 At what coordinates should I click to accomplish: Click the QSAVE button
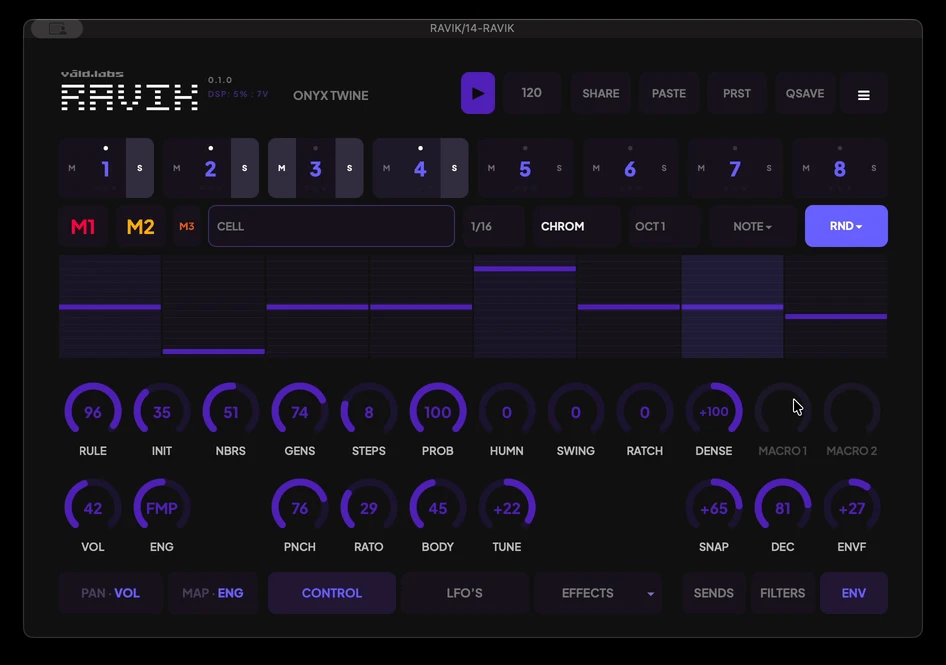pyautogui.click(x=805, y=94)
